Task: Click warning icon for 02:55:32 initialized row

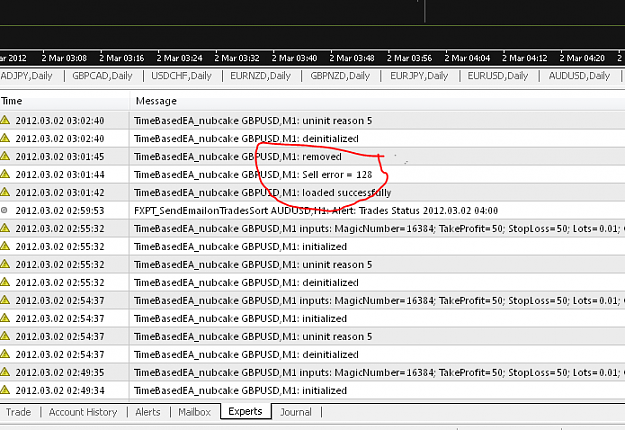Action: (5, 246)
